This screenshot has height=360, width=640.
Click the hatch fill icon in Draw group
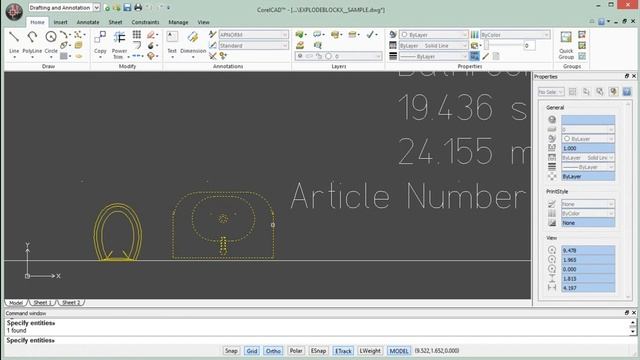click(x=64, y=56)
